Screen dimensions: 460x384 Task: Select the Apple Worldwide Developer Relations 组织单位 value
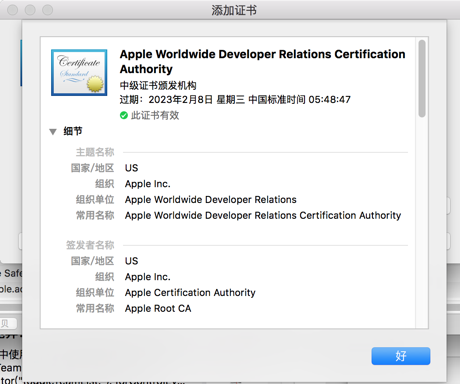coord(211,200)
